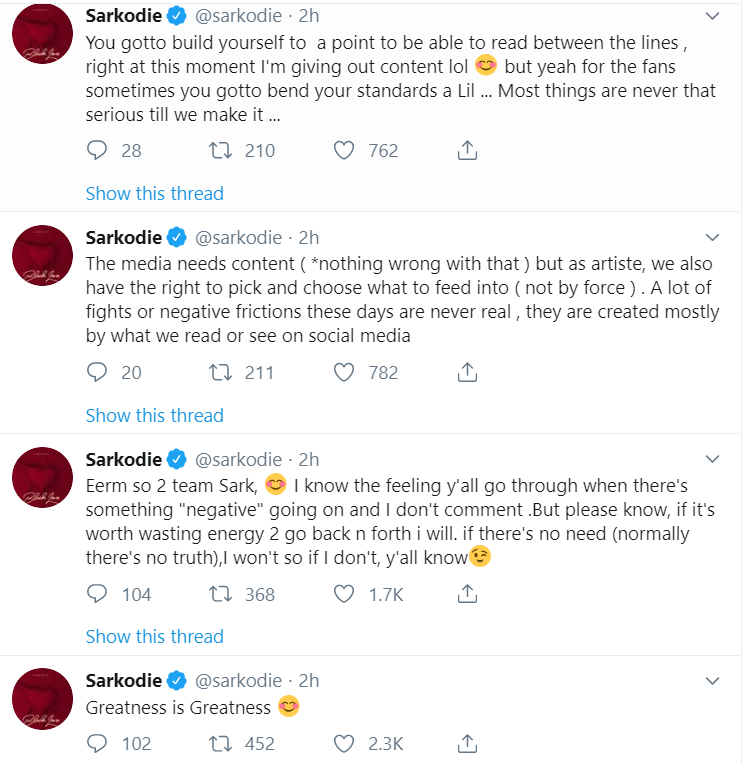Show thread under the 1.7K-like tweet
This screenshot has height=764, width=744.
[154, 636]
